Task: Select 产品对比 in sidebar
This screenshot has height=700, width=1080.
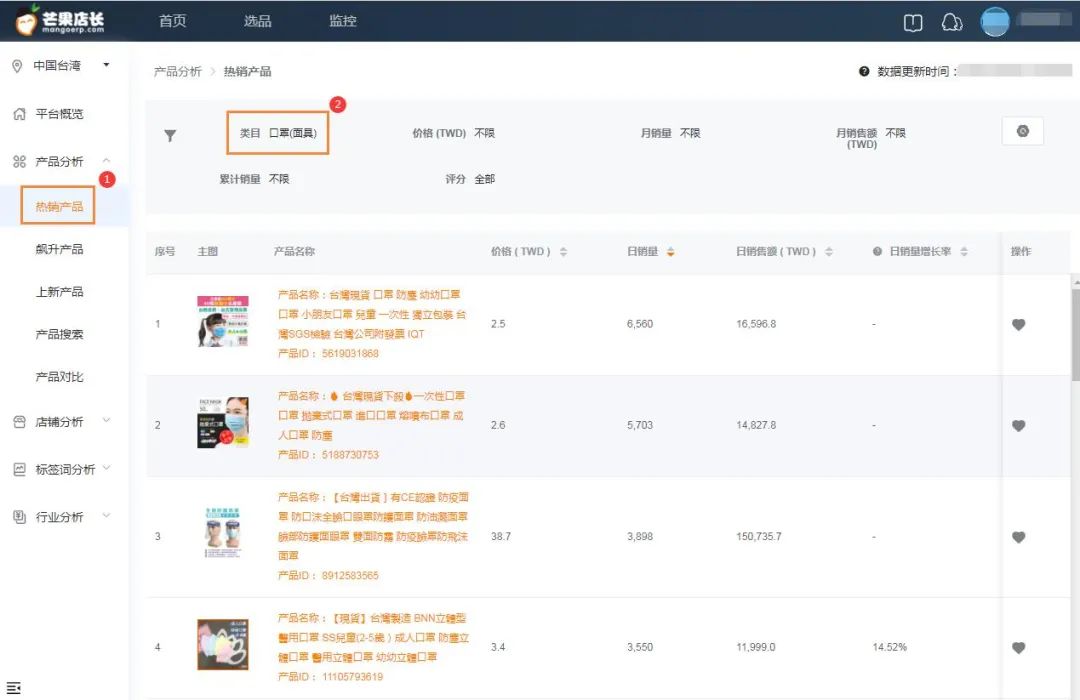Action: point(59,377)
